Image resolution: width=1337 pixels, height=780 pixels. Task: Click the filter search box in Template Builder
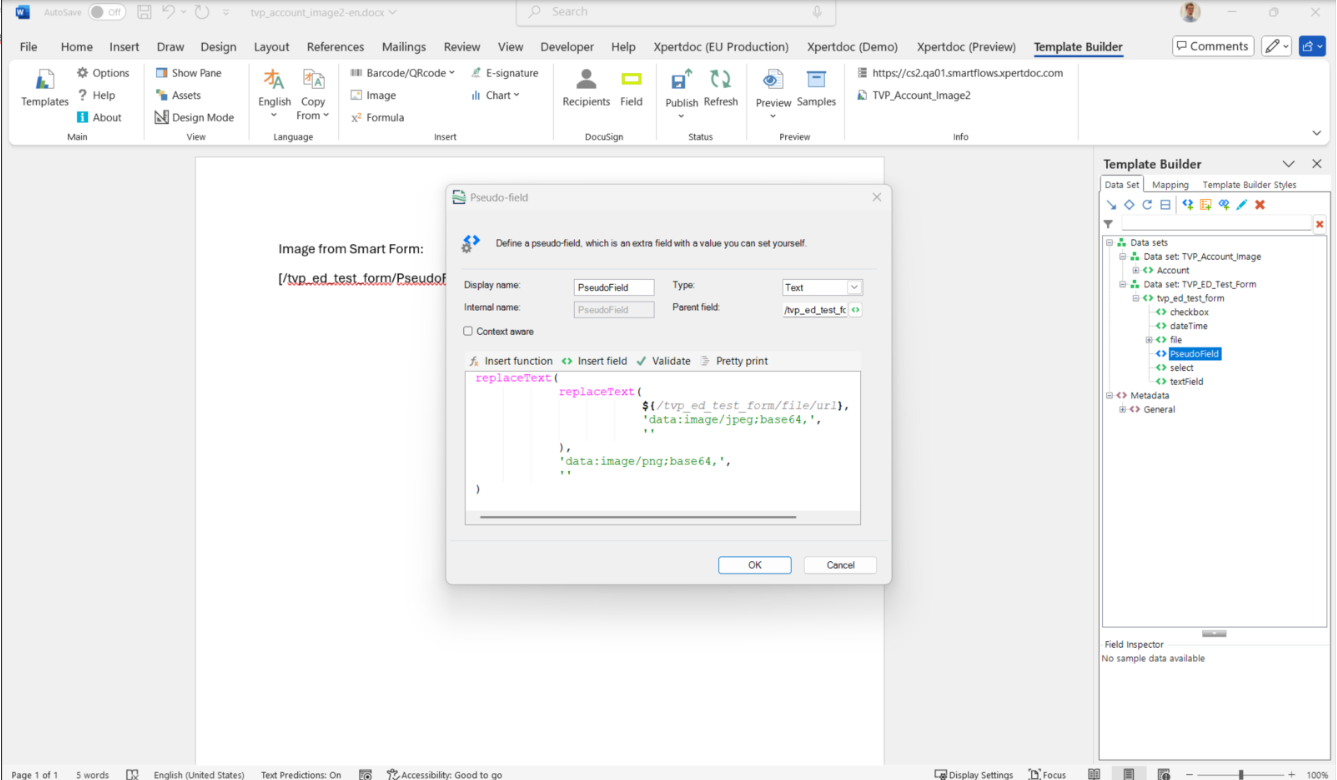click(x=1215, y=224)
